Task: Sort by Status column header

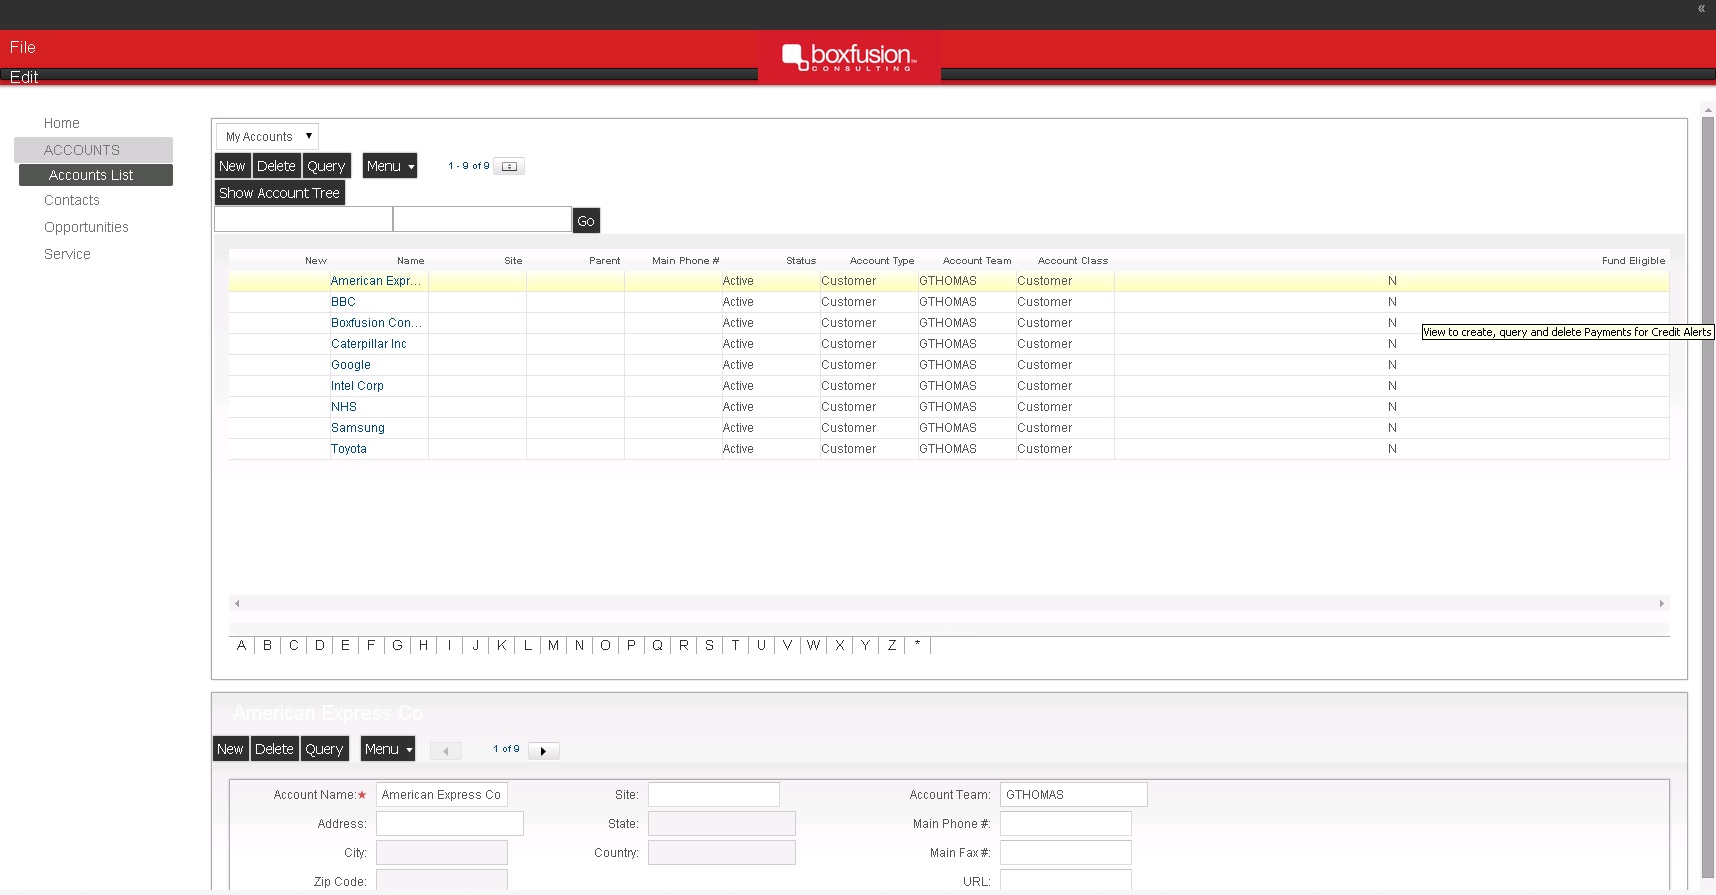Action: point(801,261)
